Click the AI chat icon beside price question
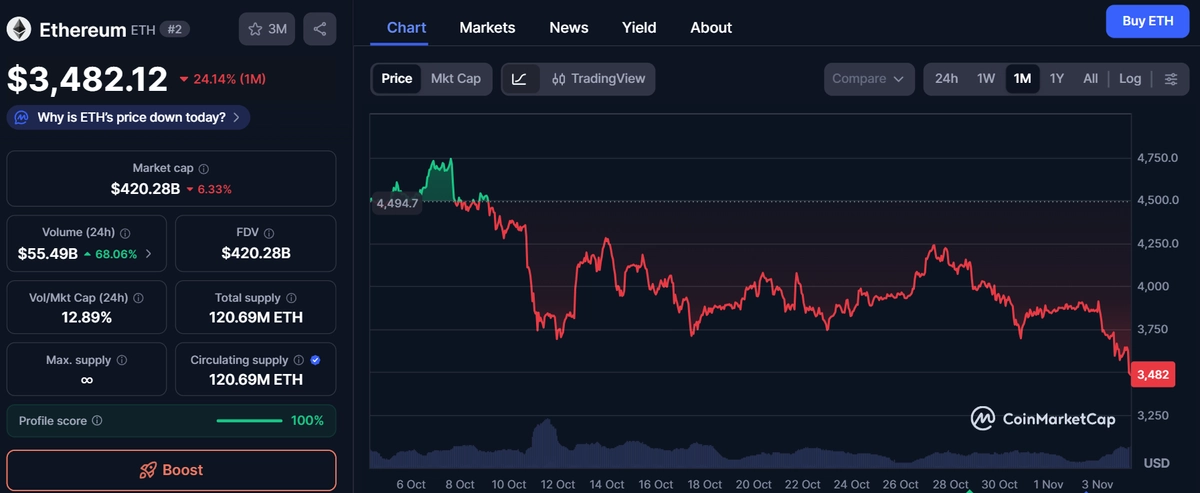Viewport: 1200px width, 493px height. pos(21,118)
